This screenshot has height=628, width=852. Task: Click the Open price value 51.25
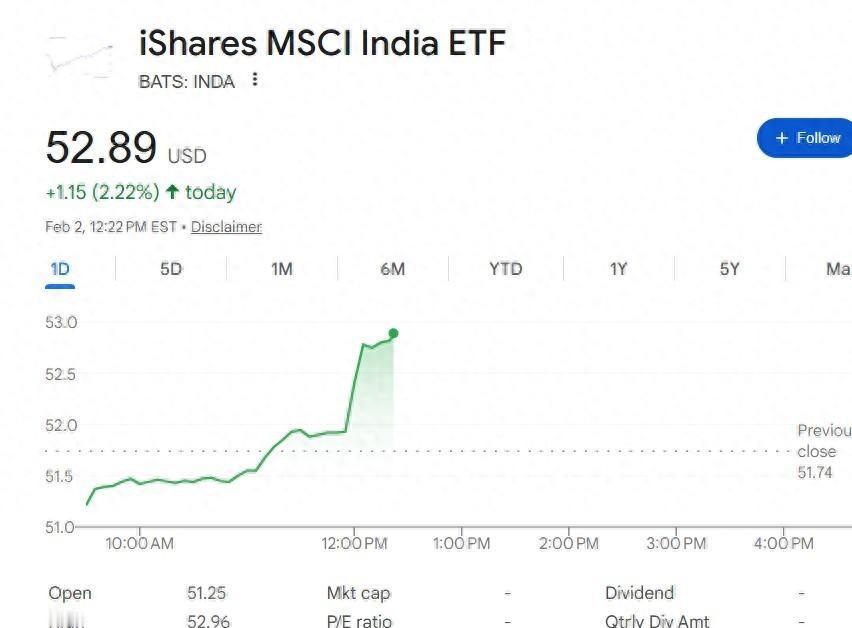tap(208, 593)
